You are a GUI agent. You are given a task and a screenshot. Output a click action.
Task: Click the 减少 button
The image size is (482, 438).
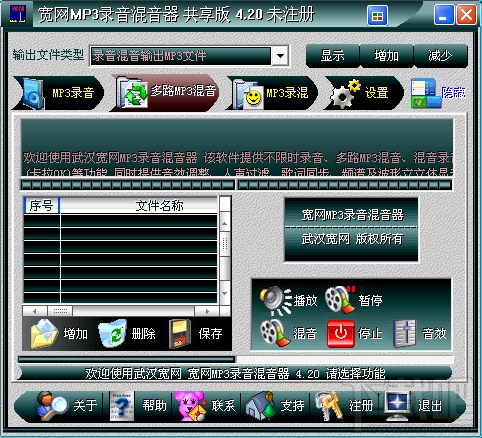click(440, 56)
